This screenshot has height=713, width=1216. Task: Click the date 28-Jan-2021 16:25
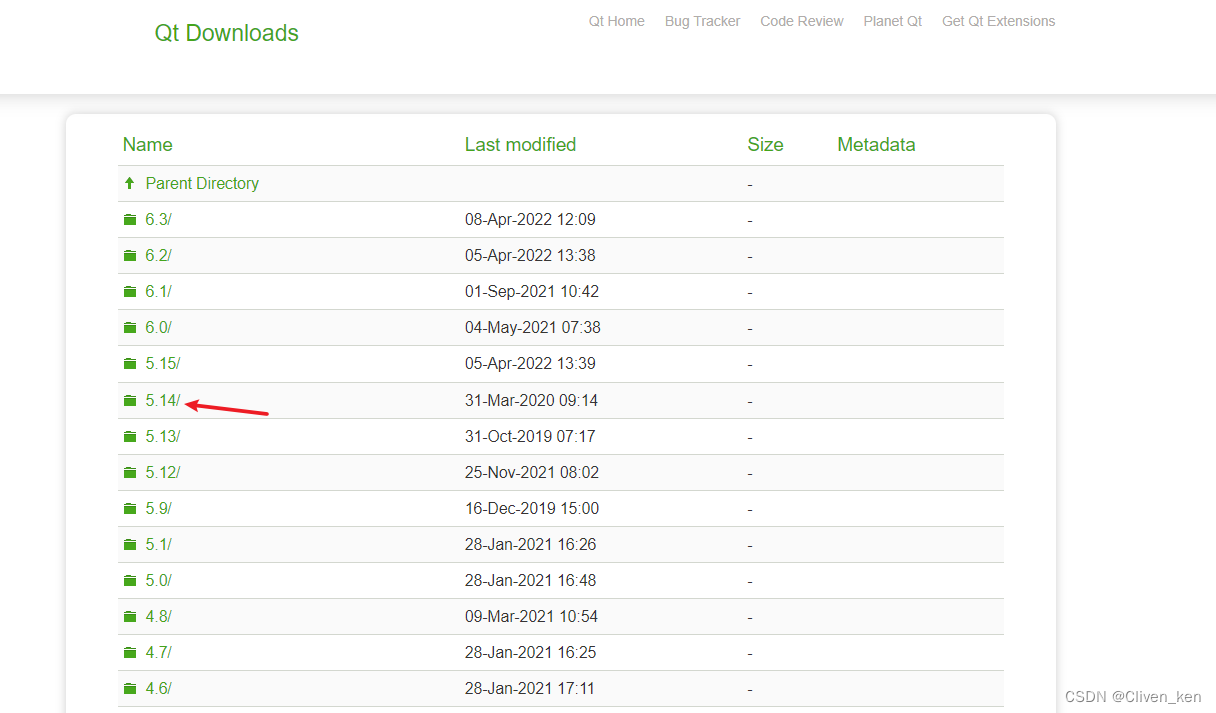click(x=531, y=652)
